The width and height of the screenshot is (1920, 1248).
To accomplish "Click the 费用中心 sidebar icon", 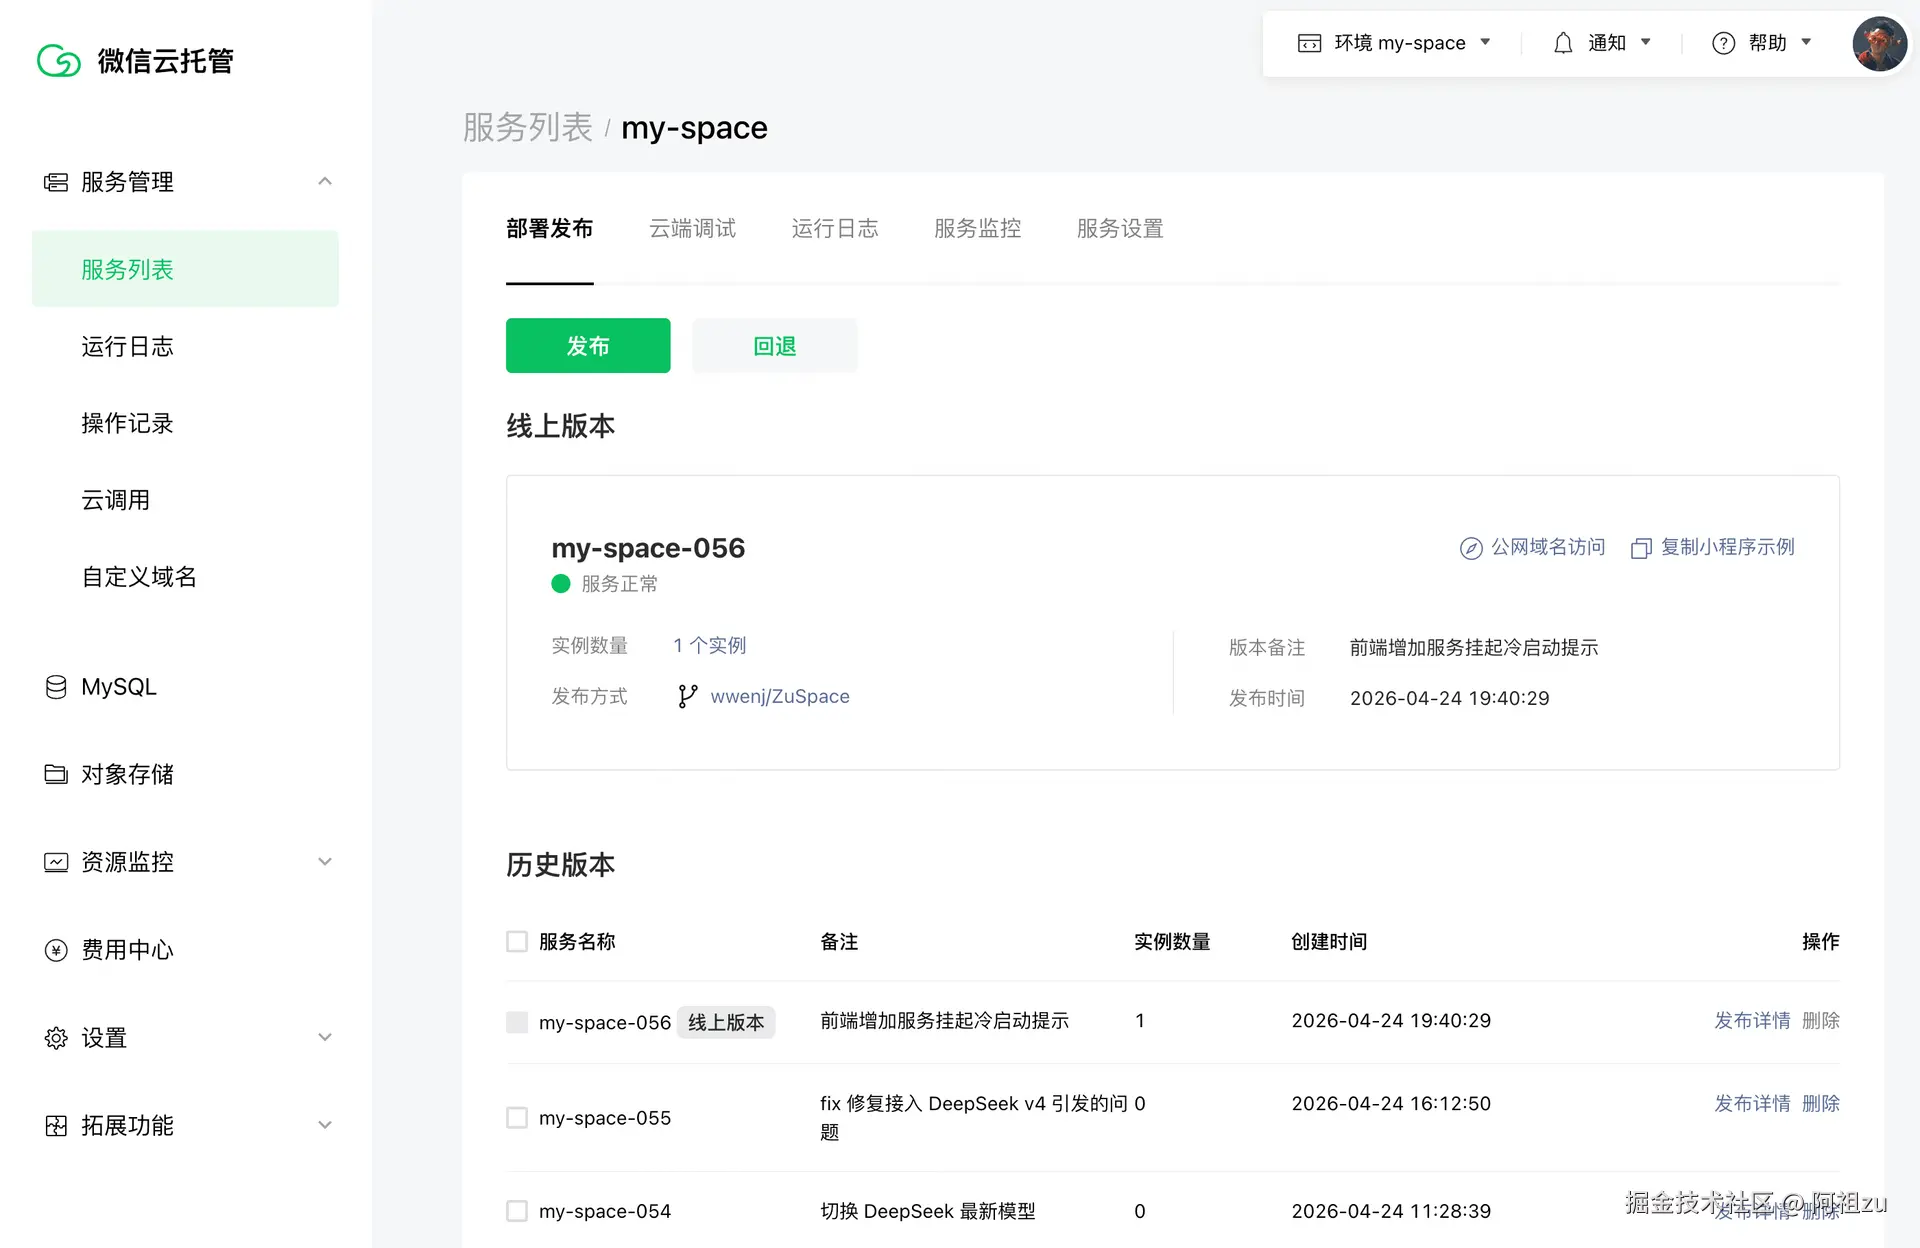I will 56,950.
